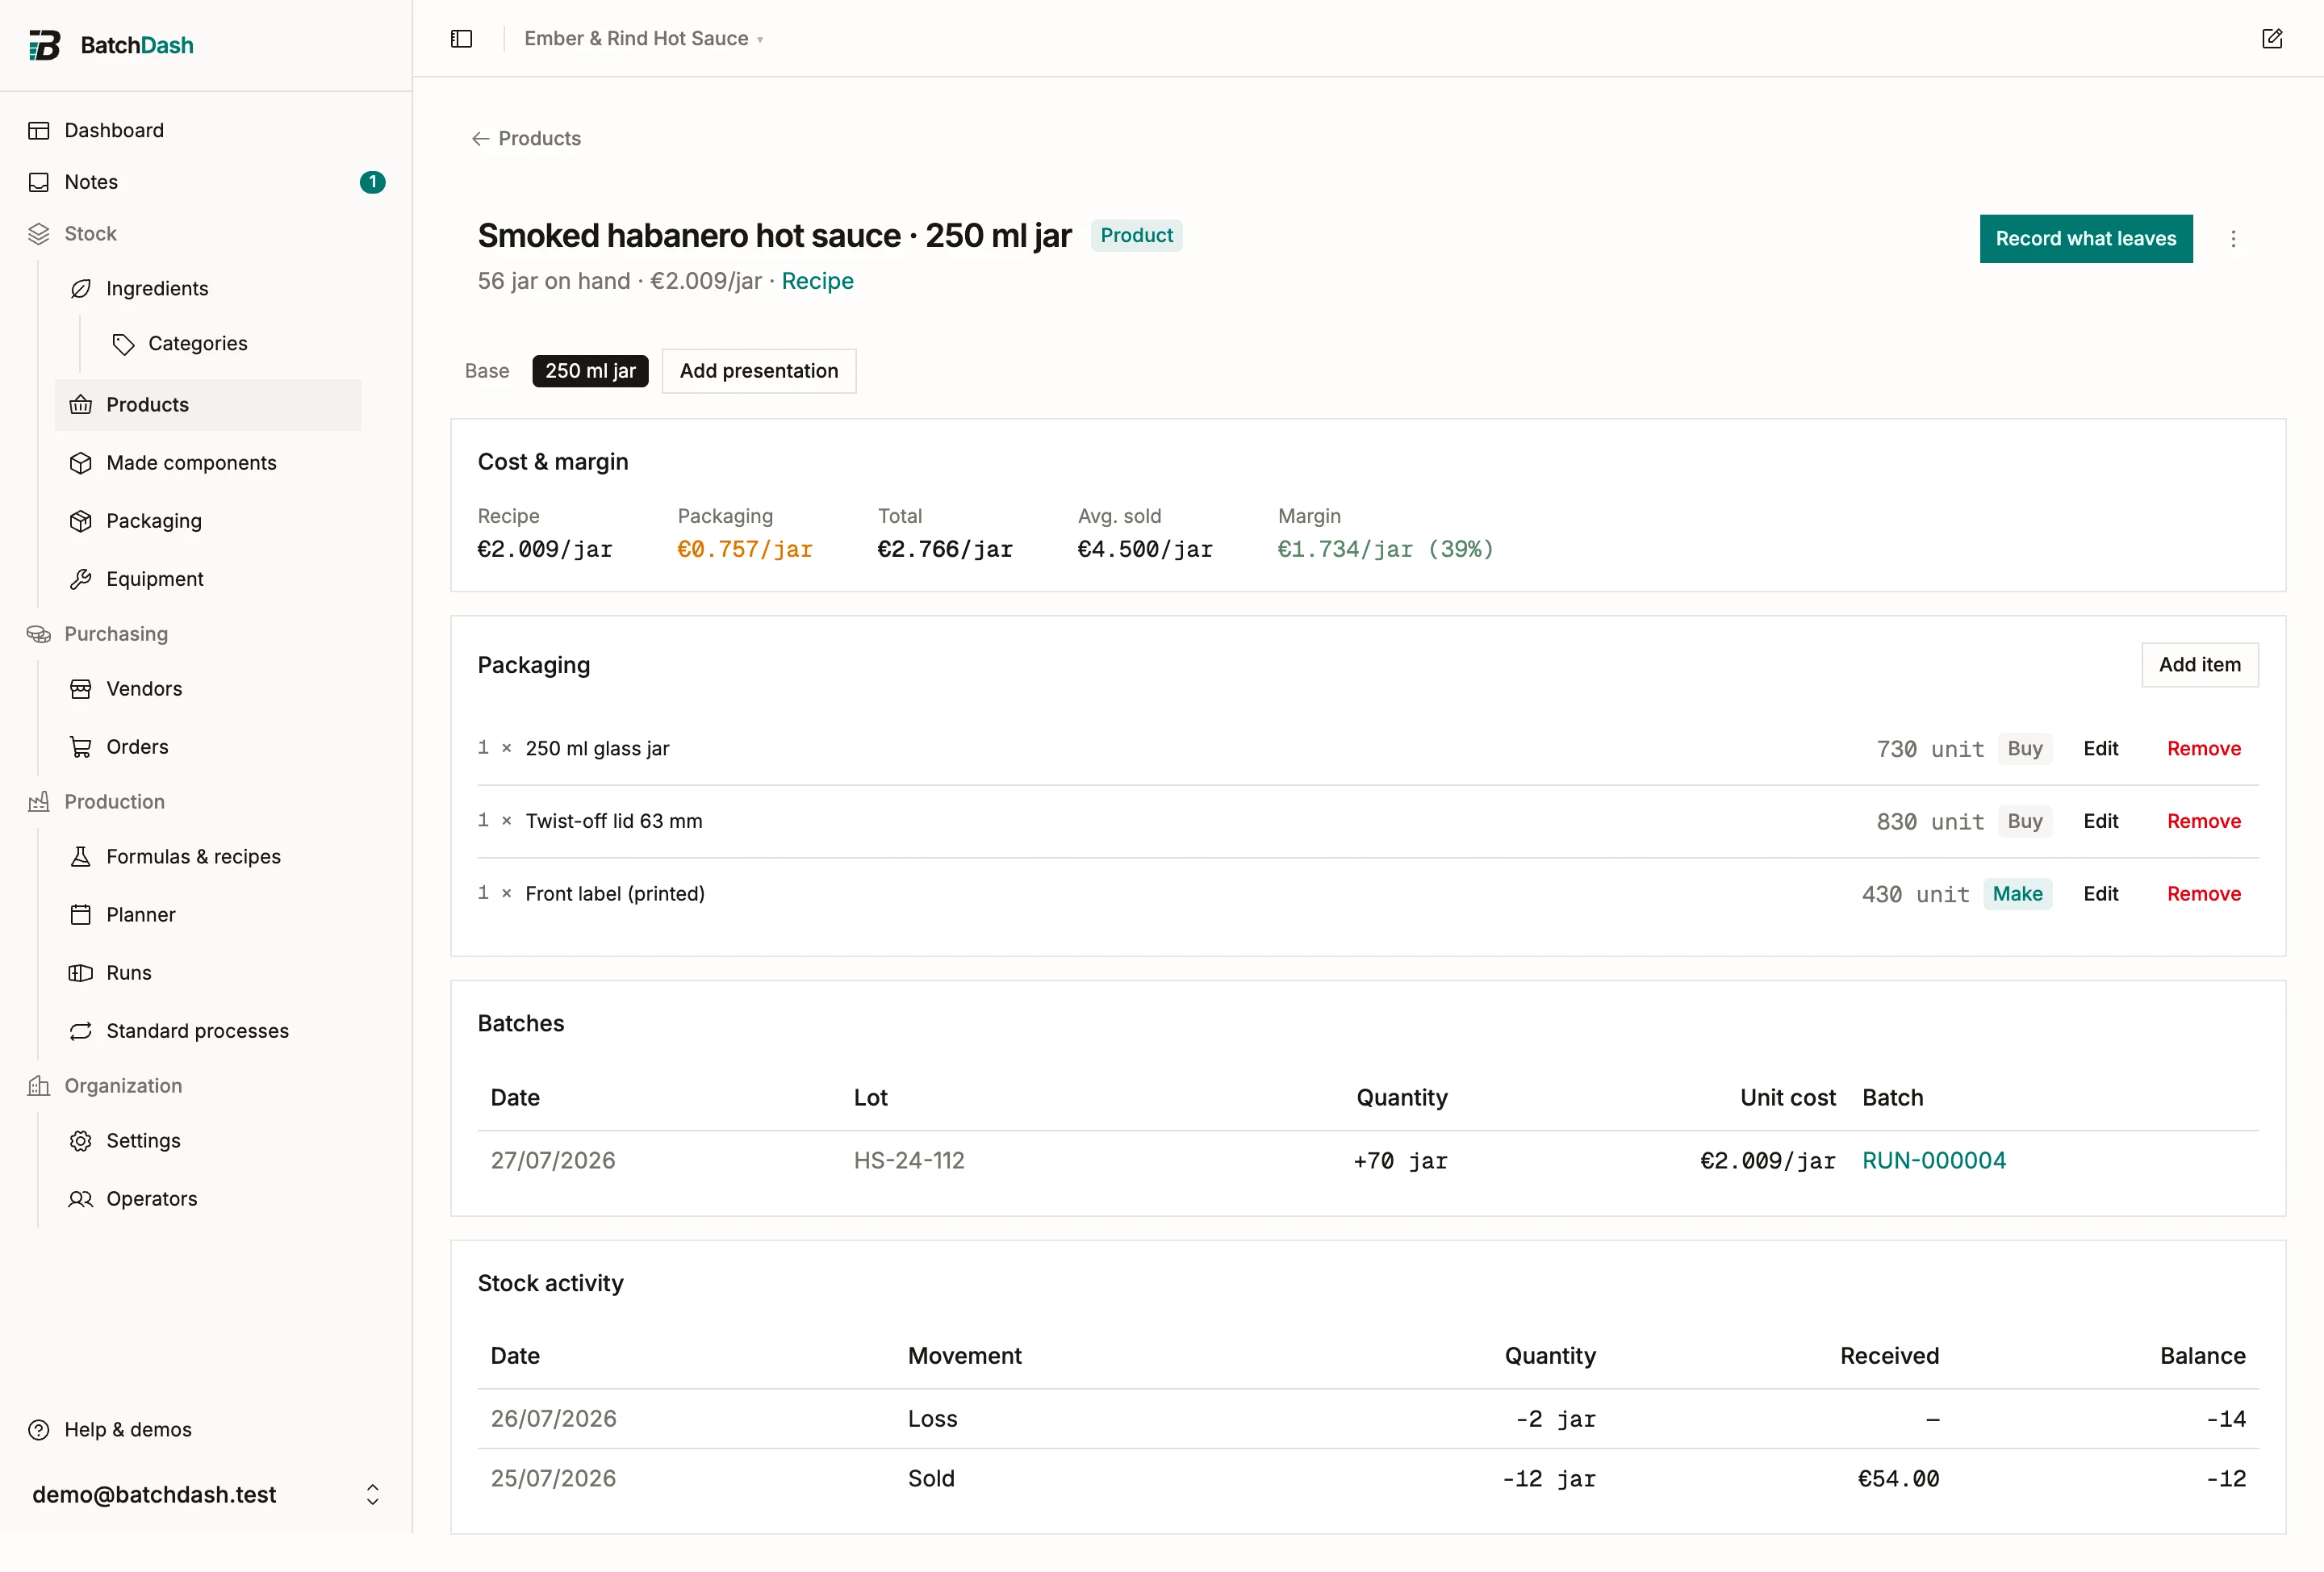Click the Packaging box icon in sidebar
The width and height of the screenshot is (2324, 1572).
pos(81,521)
